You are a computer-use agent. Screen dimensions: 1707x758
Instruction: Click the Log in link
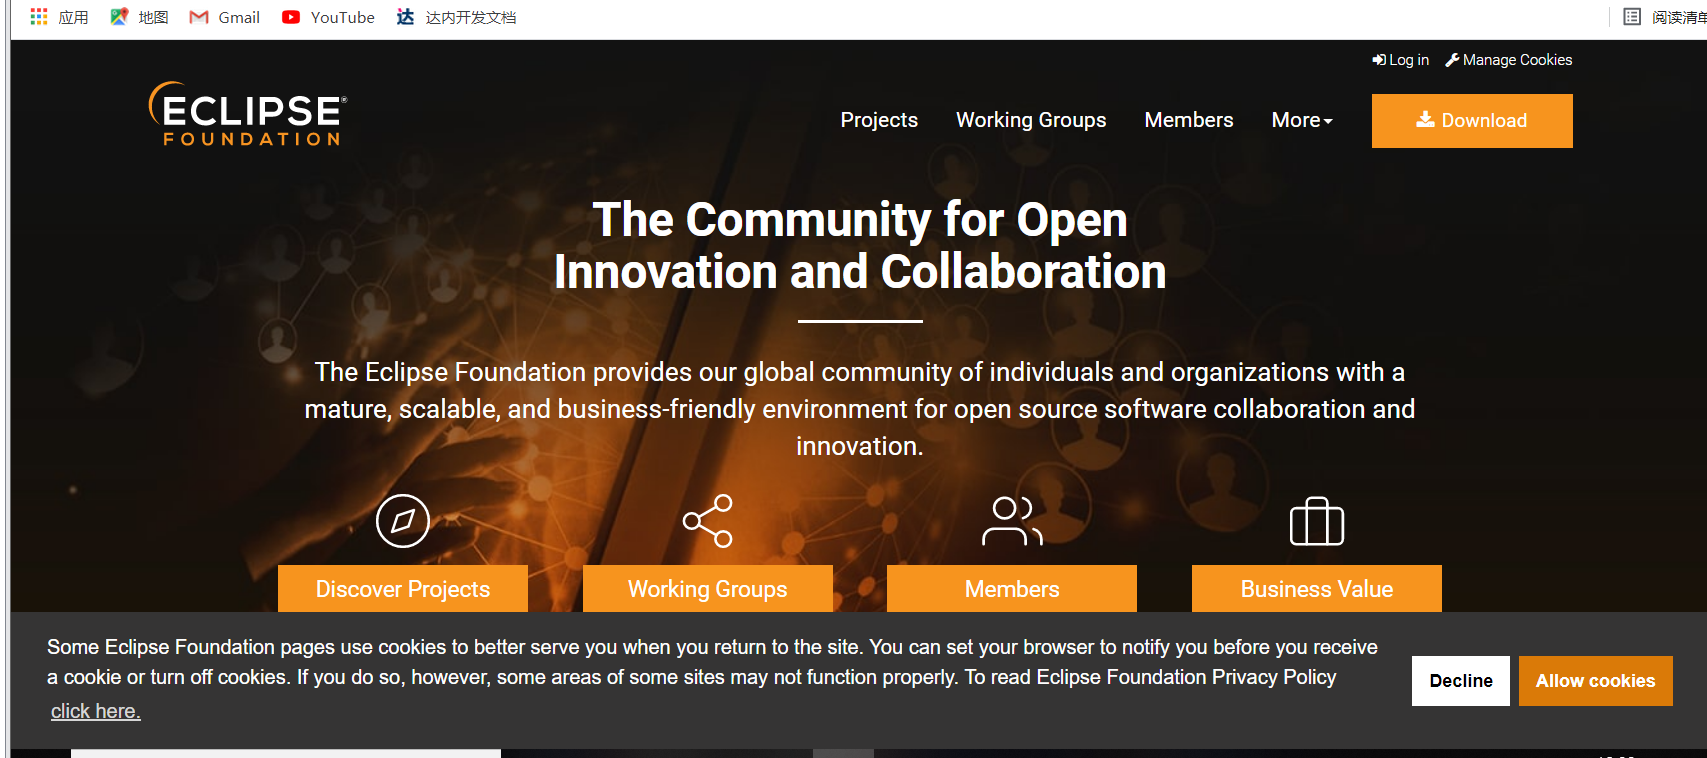(1400, 60)
